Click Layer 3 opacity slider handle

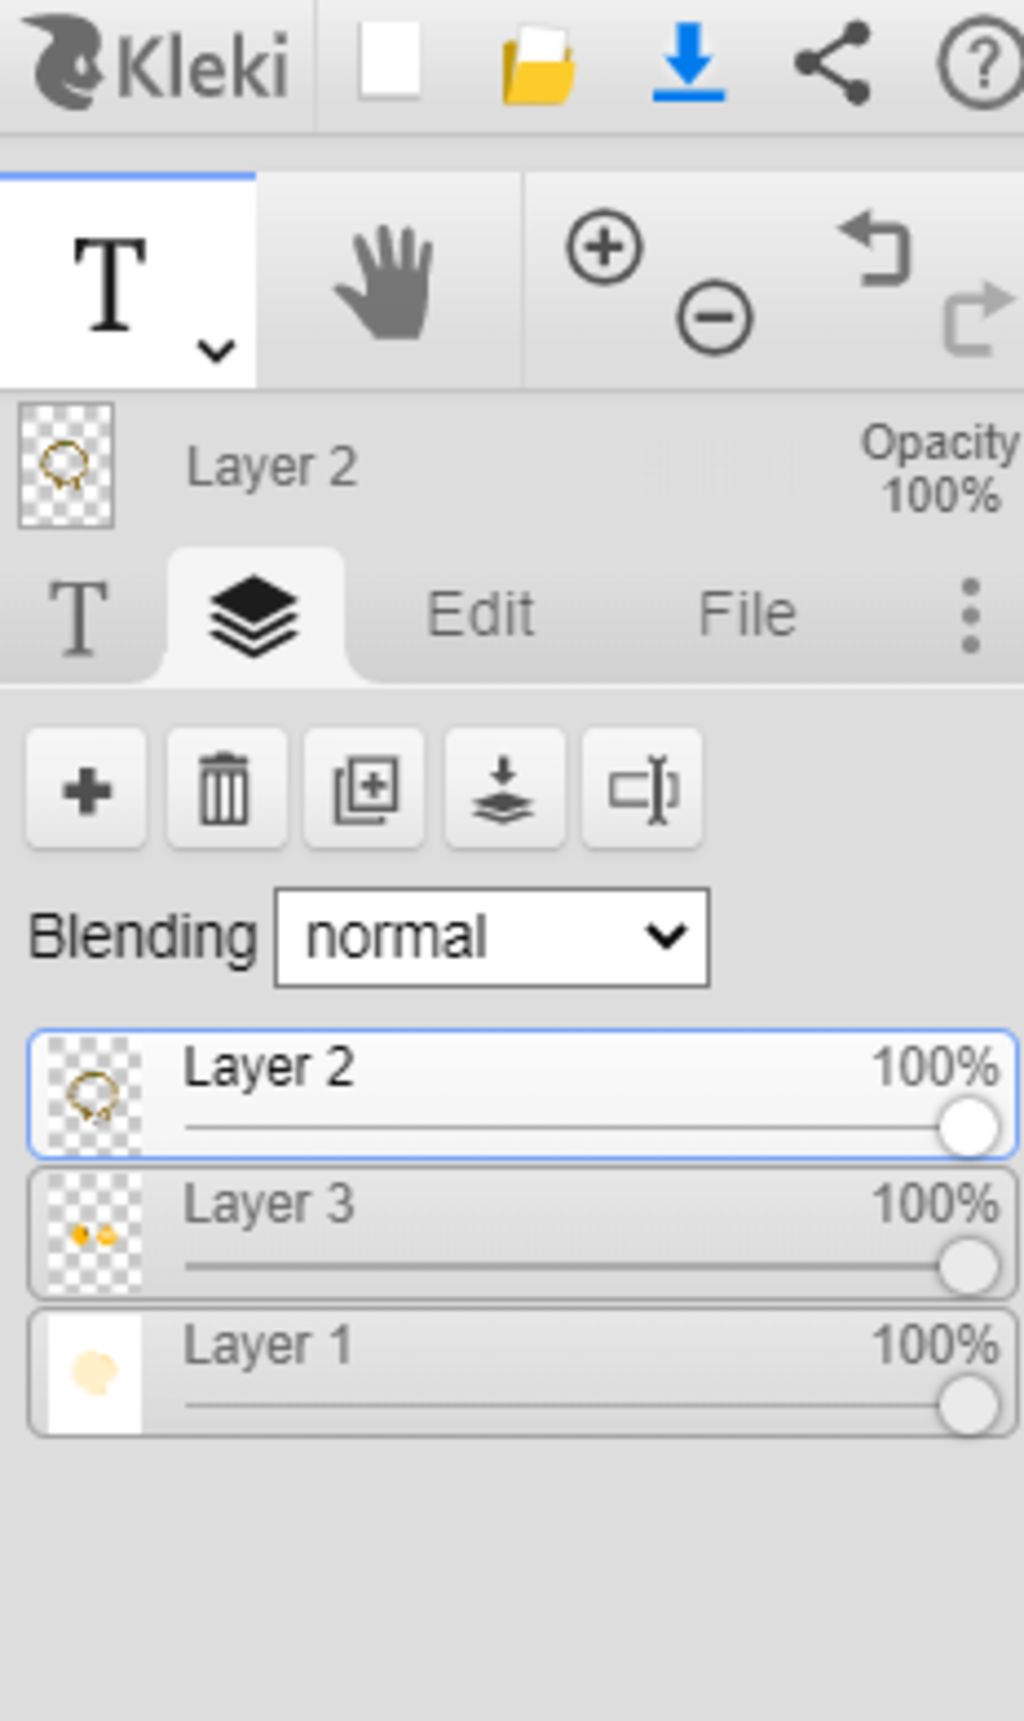click(x=968, y=1266)
